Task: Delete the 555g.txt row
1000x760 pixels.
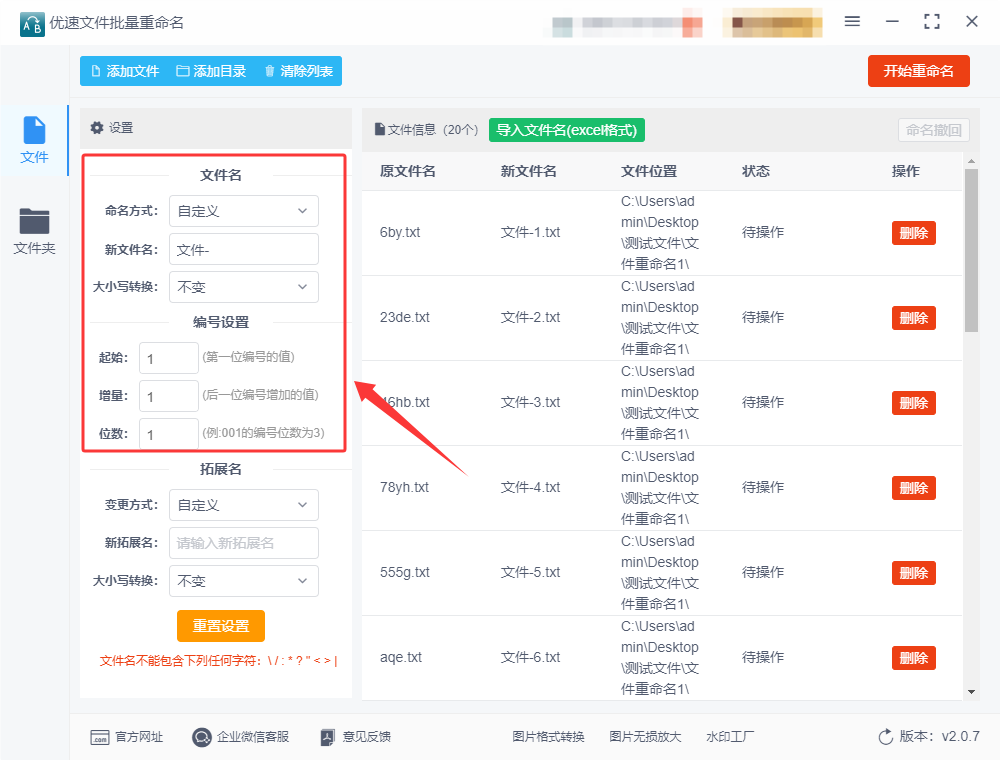Action: pos(913,573)
